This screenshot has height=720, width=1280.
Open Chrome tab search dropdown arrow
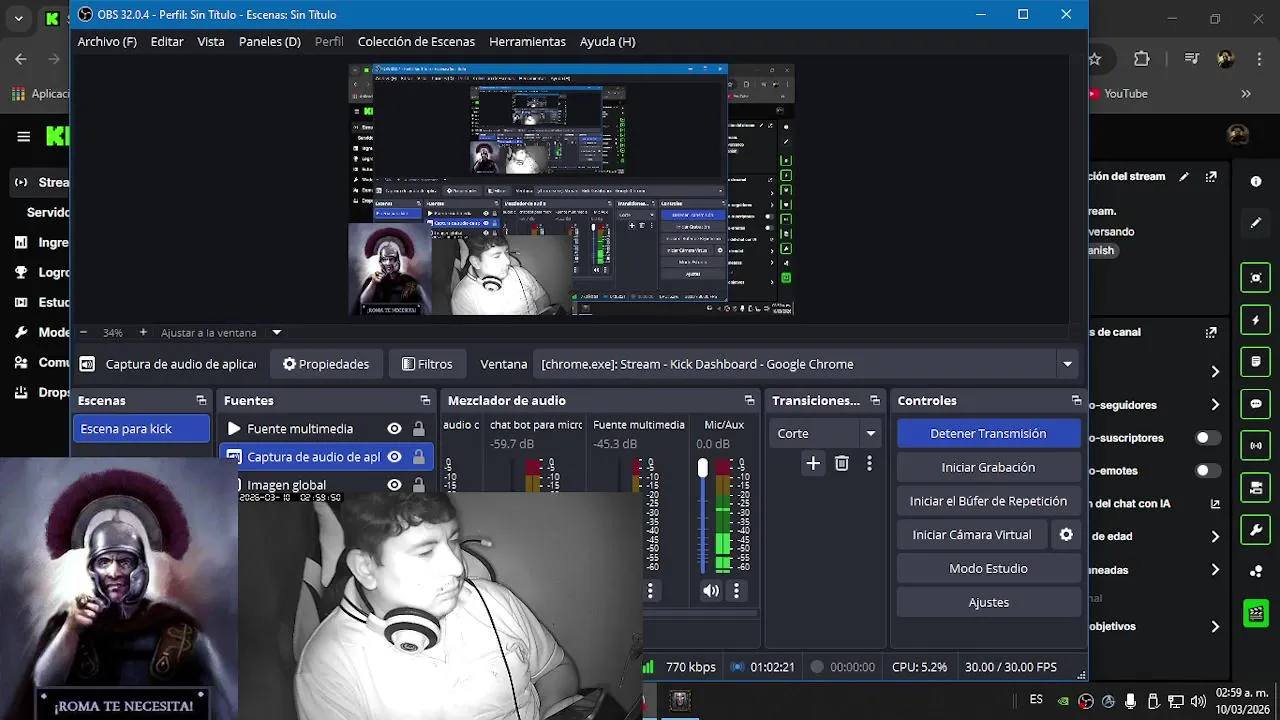18,18
